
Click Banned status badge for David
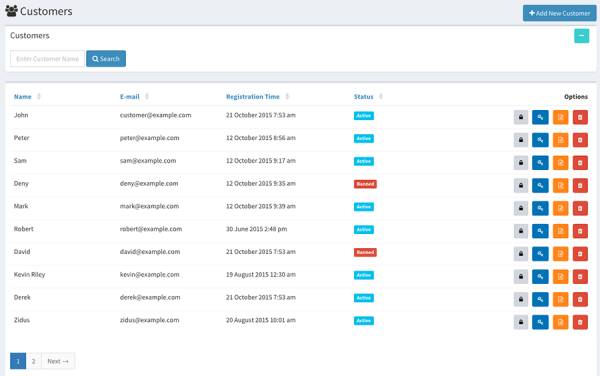[x=365, y=252]
